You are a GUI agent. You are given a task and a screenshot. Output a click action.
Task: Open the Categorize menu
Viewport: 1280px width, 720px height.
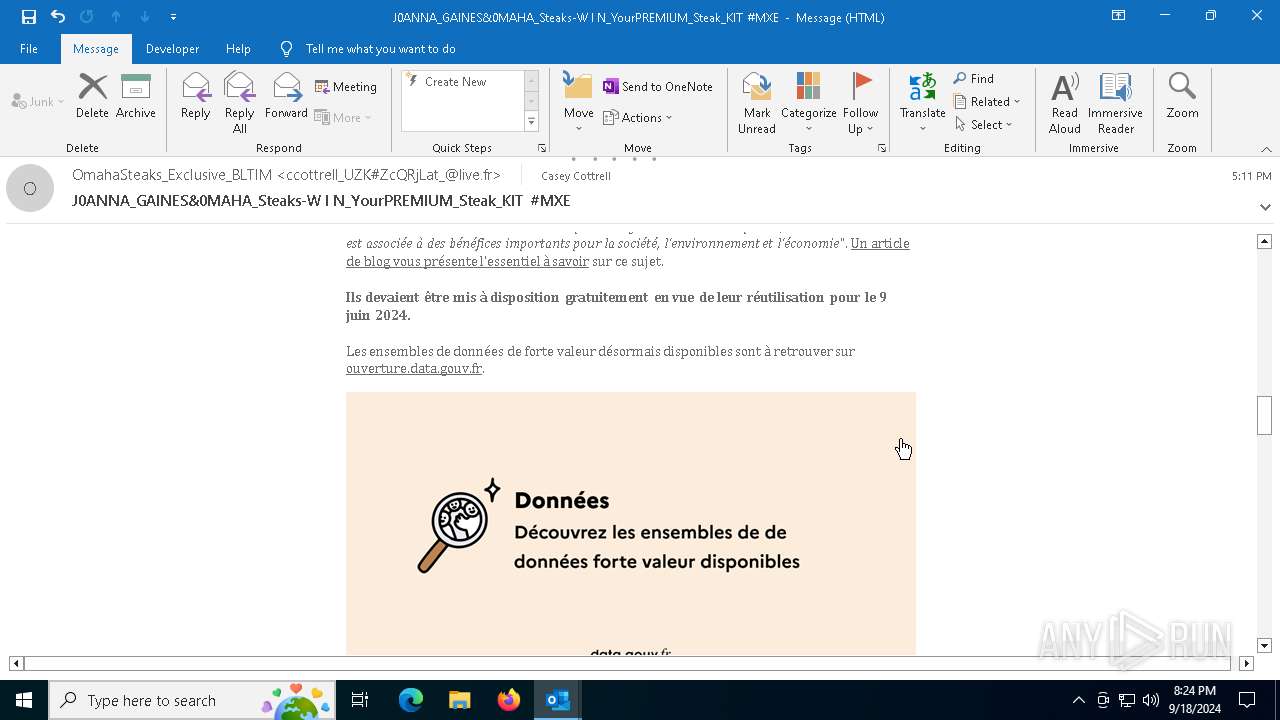point(808,102)
